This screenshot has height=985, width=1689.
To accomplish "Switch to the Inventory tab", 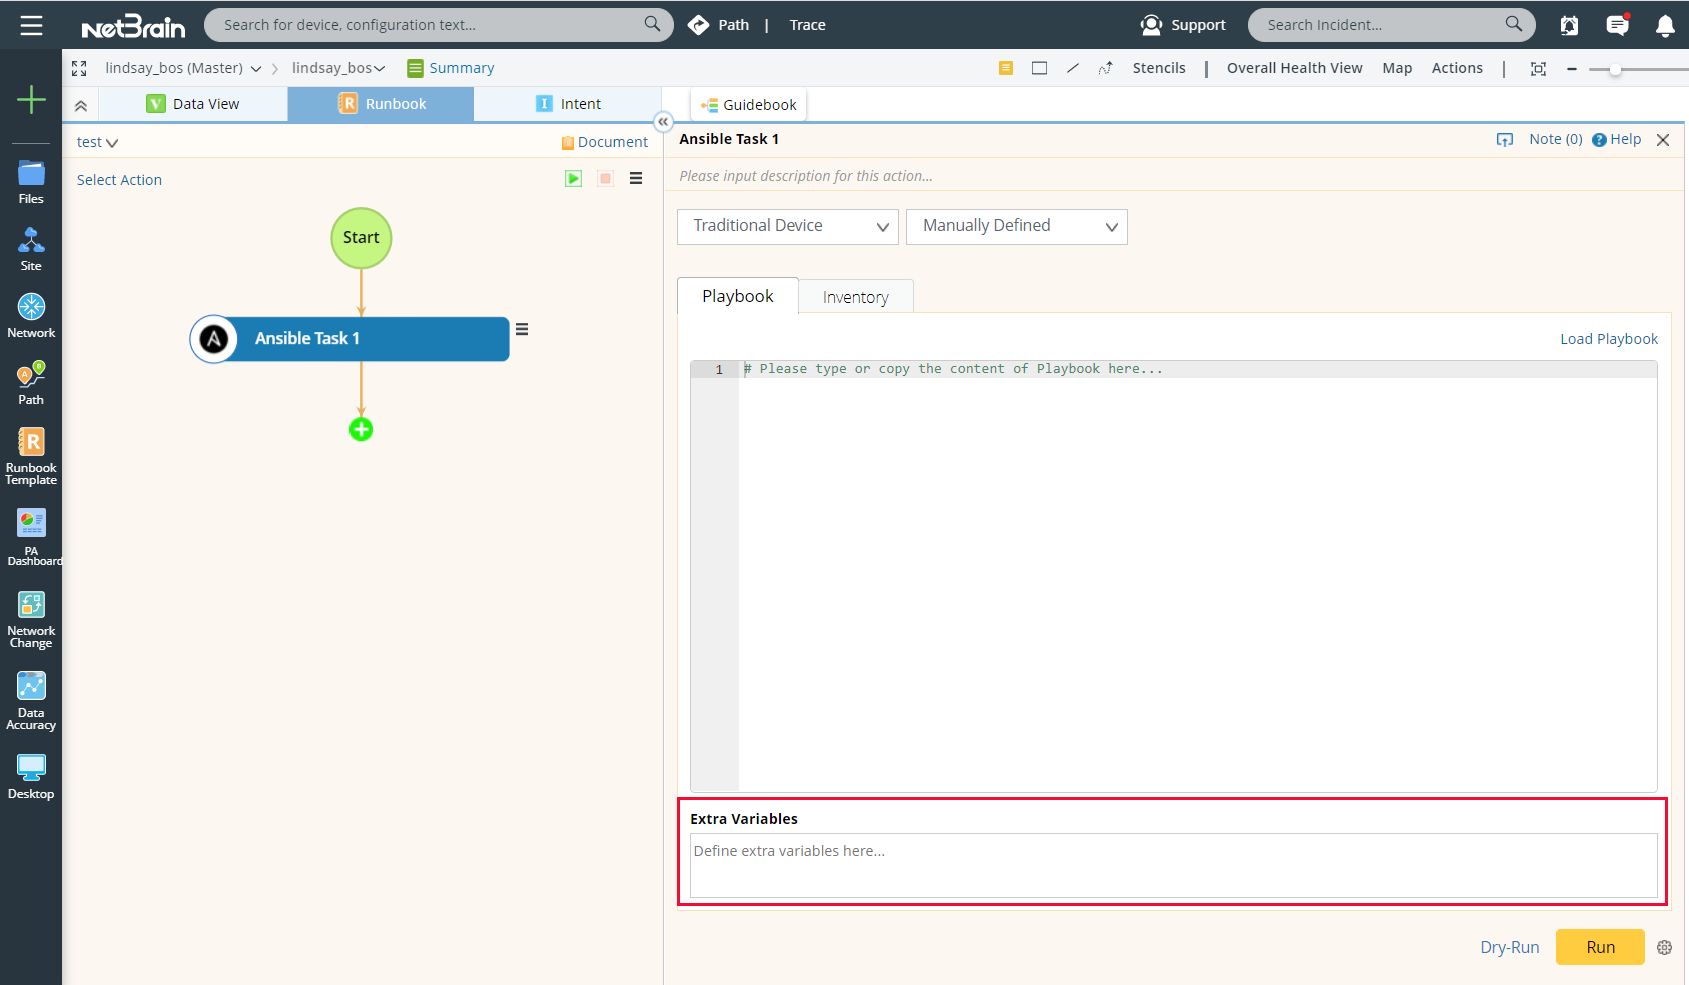I will click(x=855, y=296).
